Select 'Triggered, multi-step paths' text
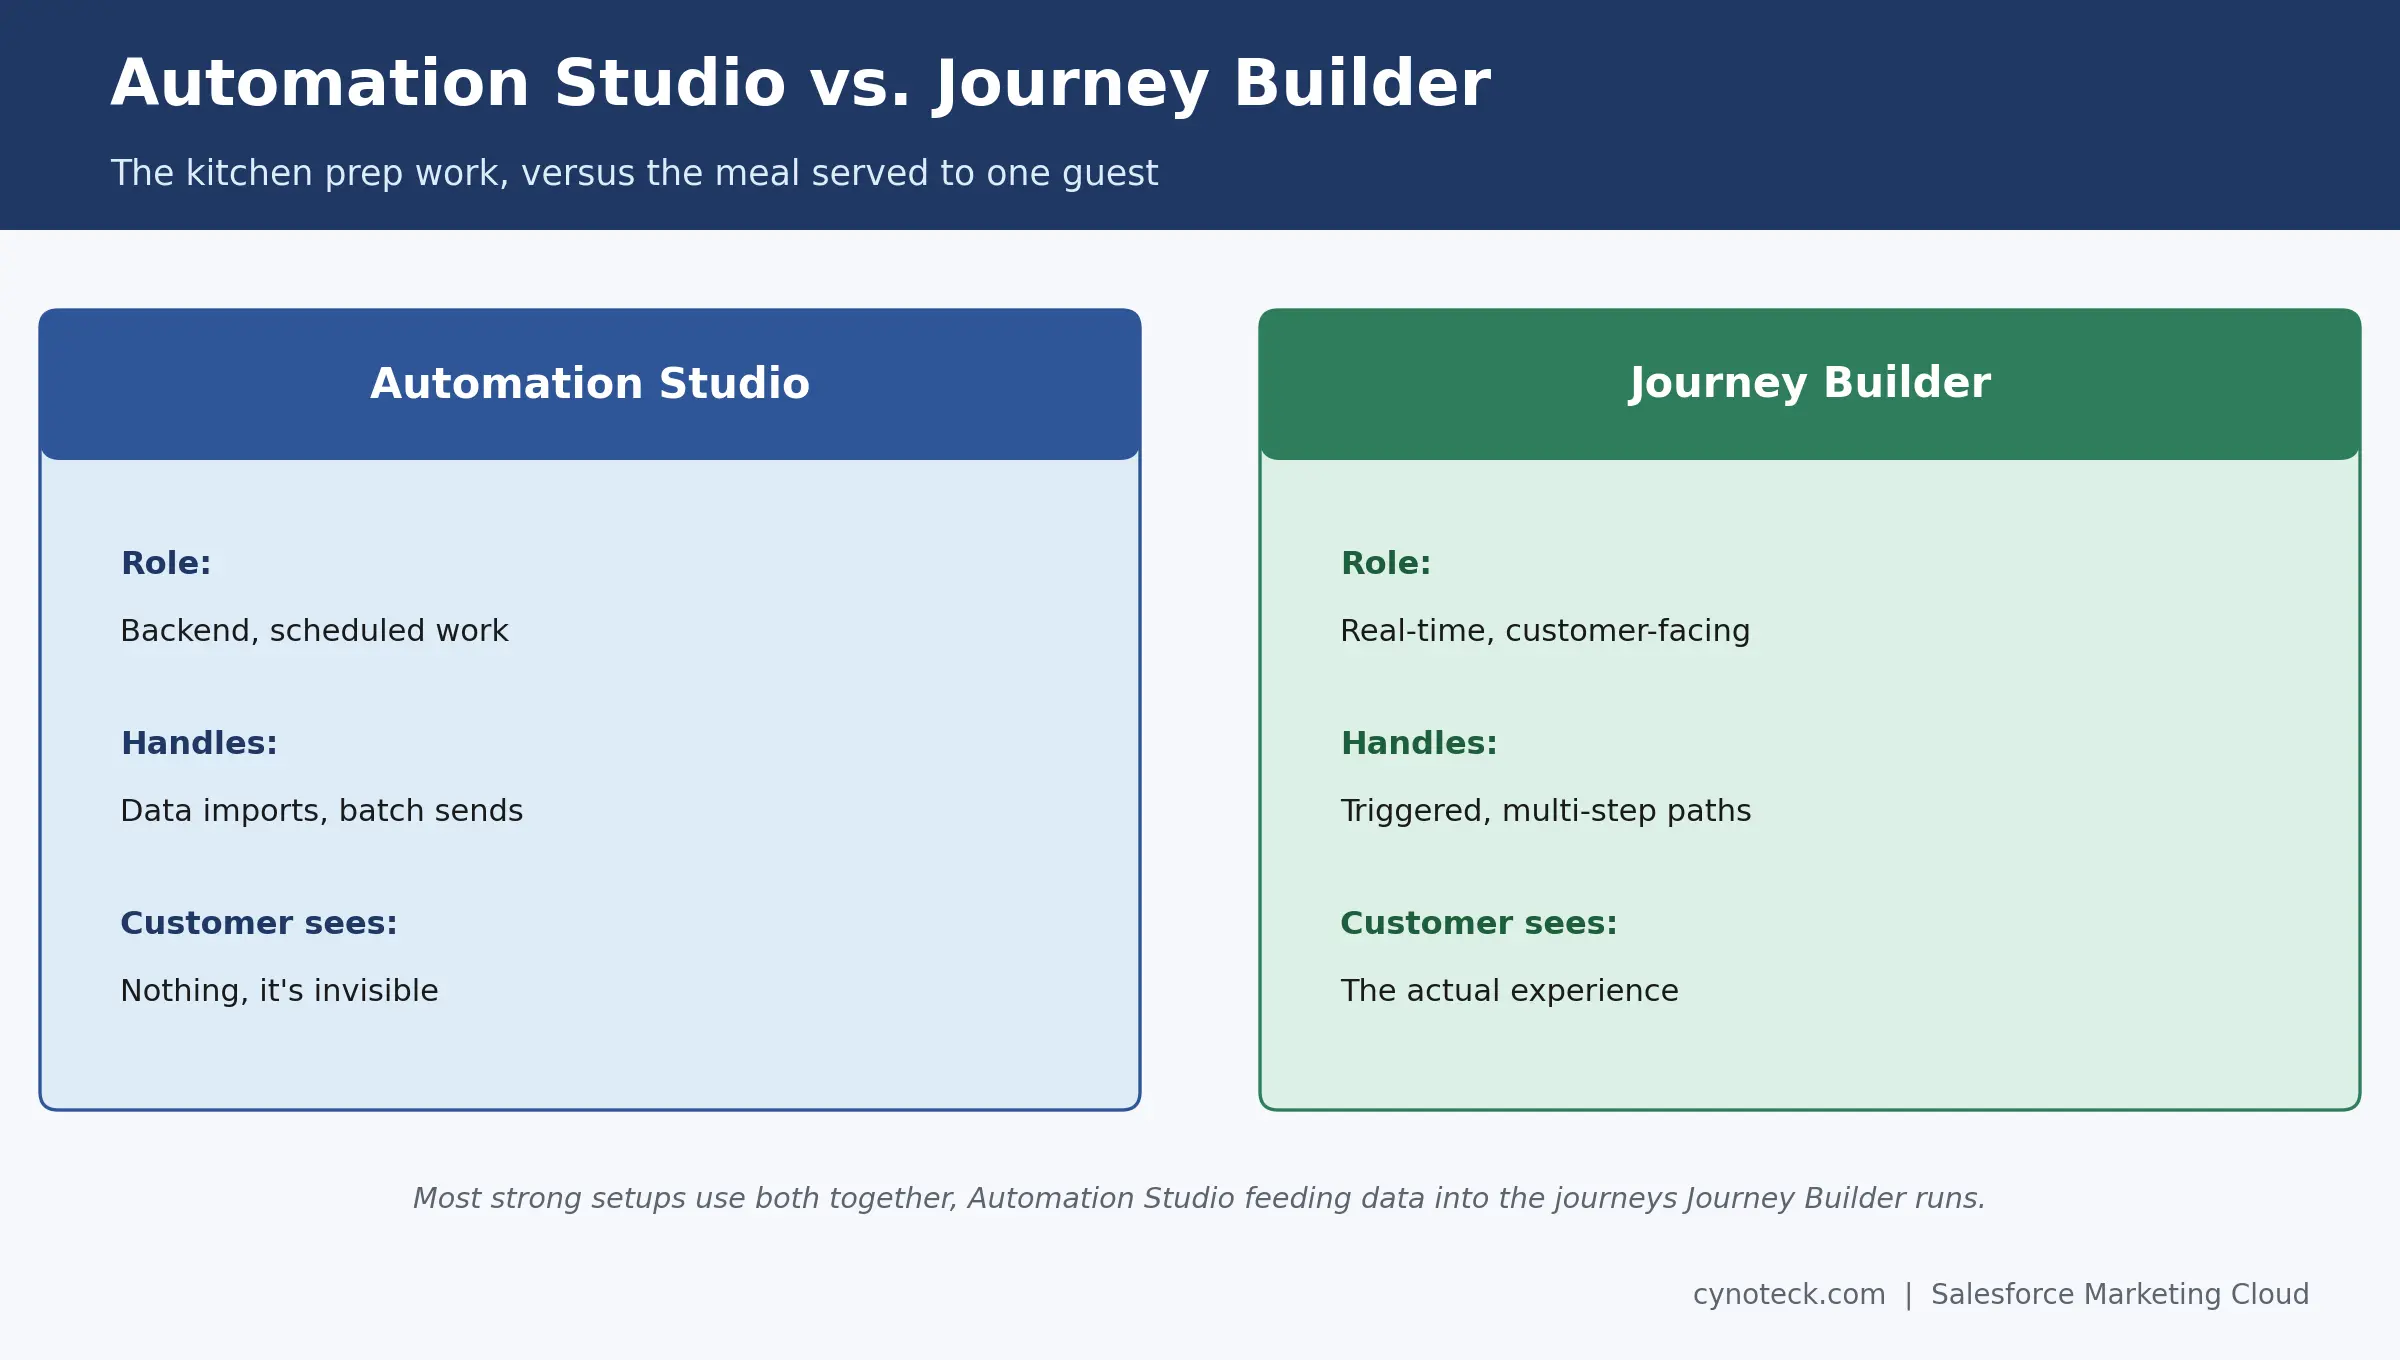The height and width of the screenshot is (1360, 2400). 1546,811
